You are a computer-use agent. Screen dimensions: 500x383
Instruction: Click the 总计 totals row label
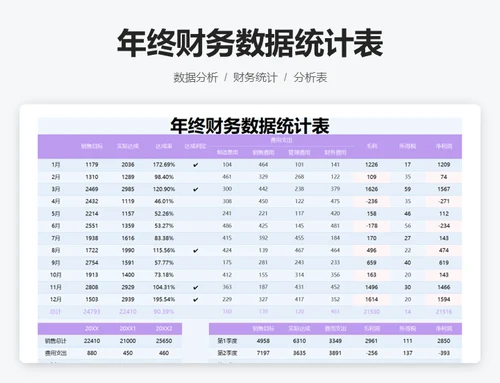[x=56, y=312]
